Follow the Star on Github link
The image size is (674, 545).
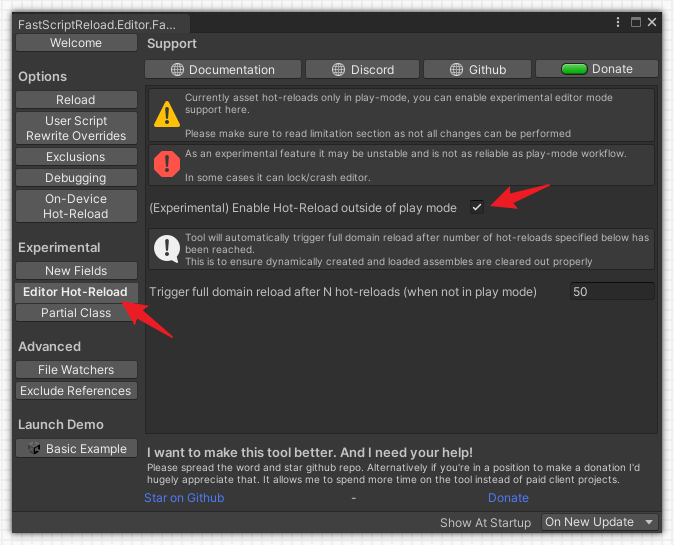point(184,498)
